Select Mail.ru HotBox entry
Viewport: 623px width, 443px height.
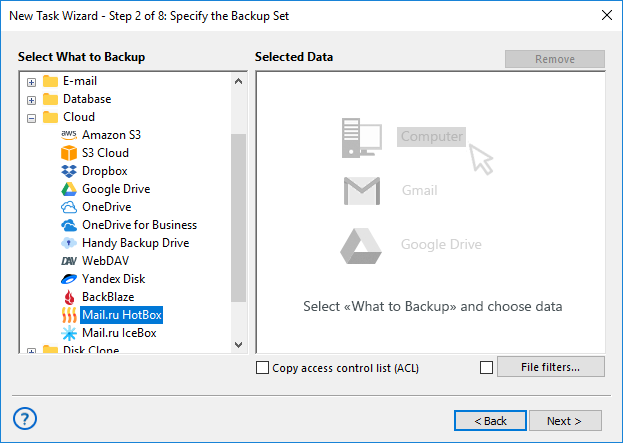pos(122,315)
